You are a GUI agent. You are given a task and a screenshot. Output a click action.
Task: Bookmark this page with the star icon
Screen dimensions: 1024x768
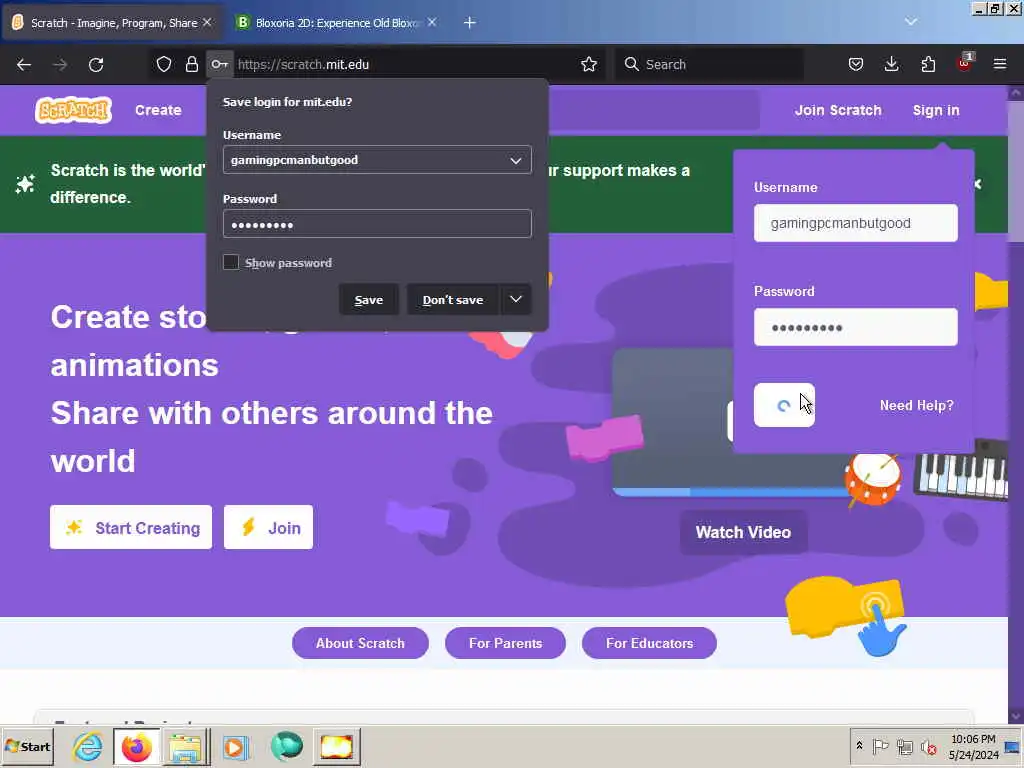[x=589, y=64]
